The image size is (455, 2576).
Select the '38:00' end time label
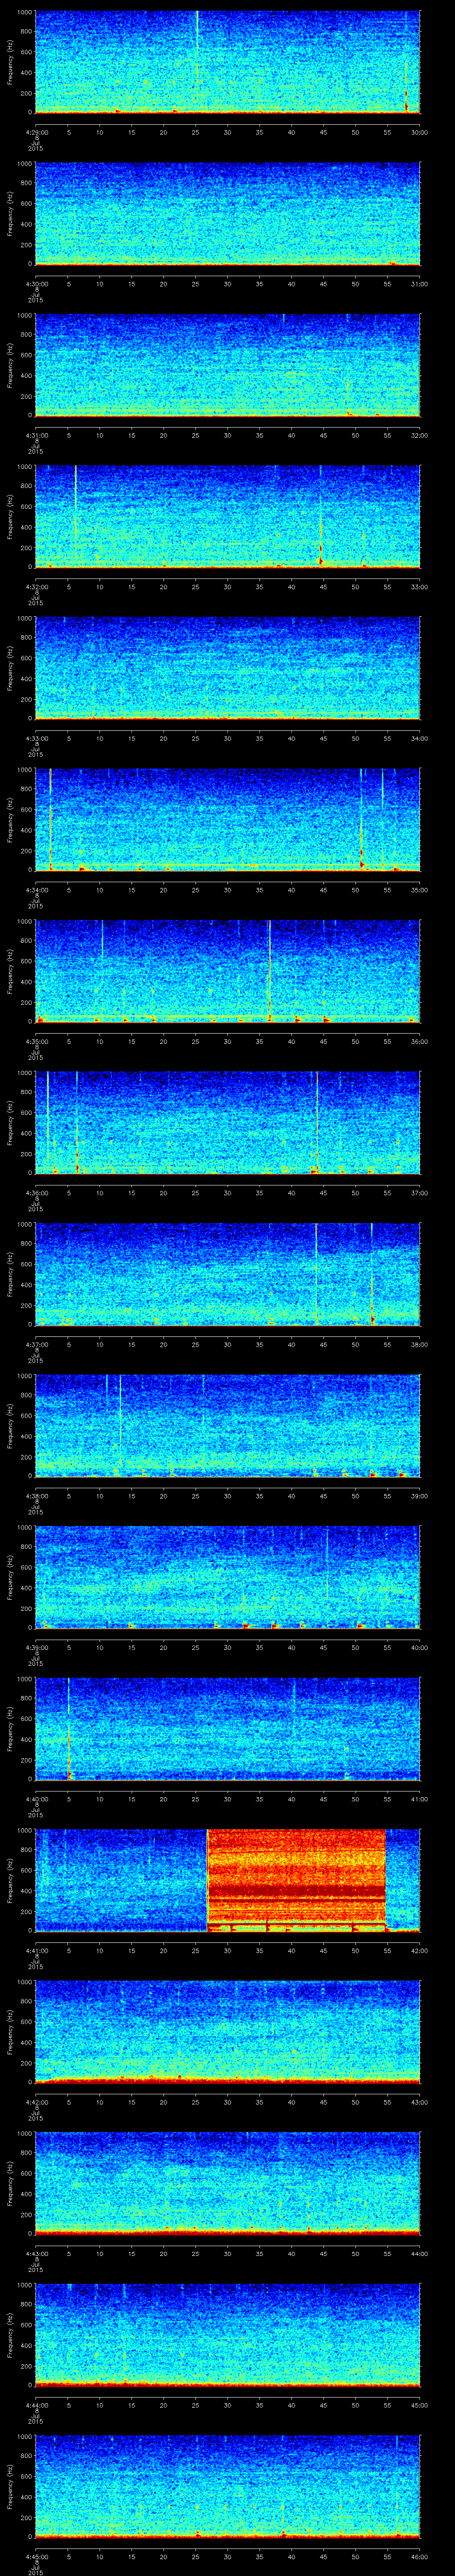[x=419, y=1345]
